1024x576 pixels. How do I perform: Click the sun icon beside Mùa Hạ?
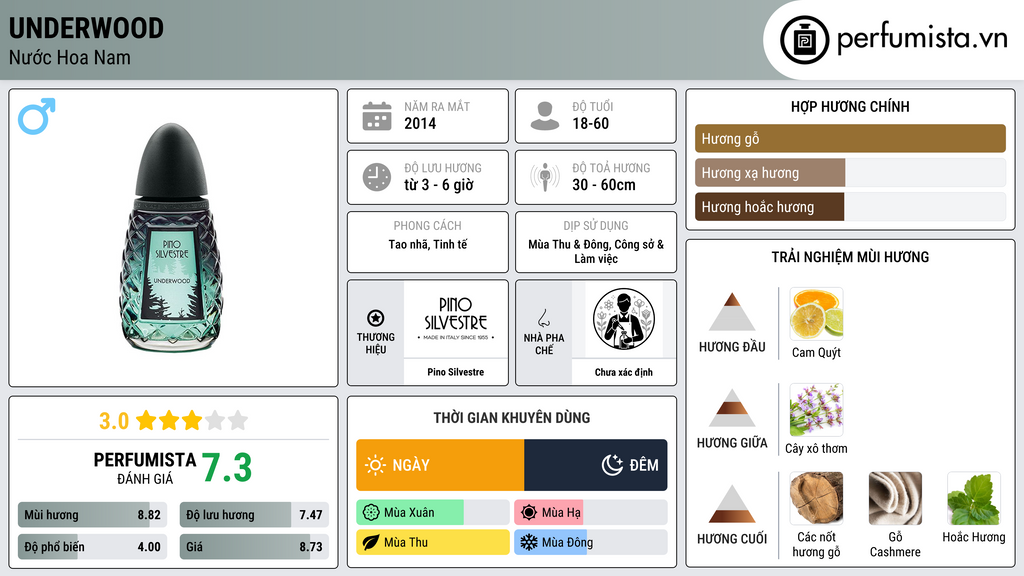[x=529, y=513]
